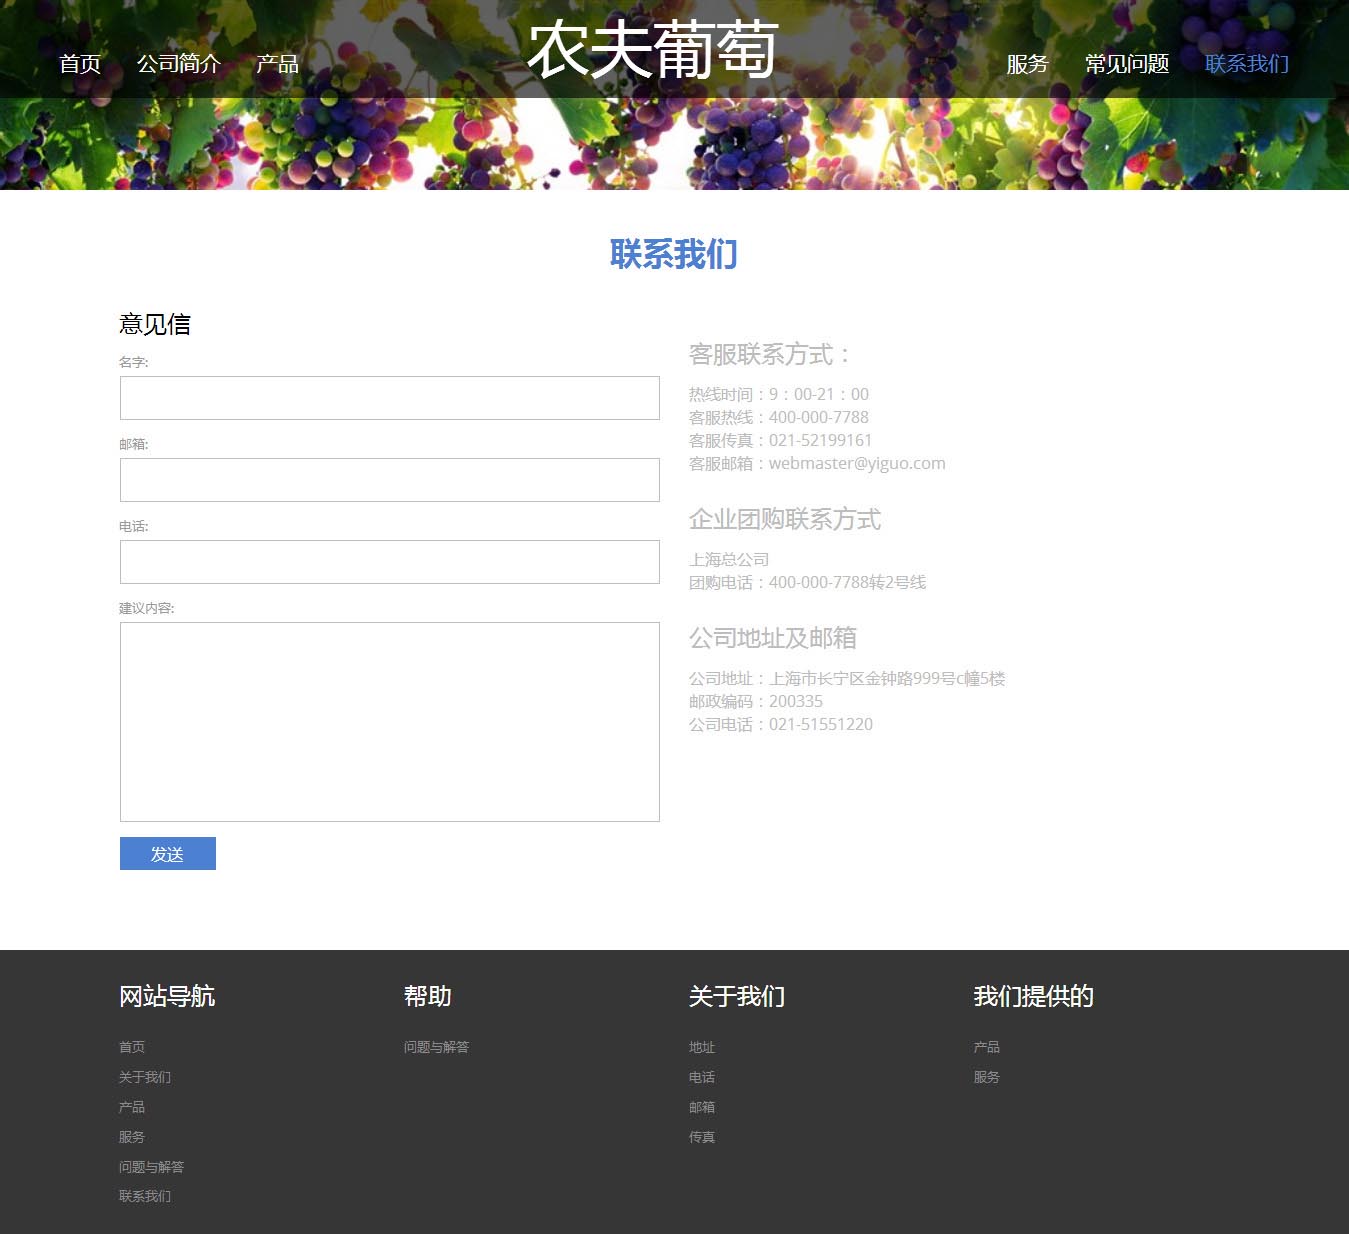1349x1234 pixels.
Task: Open 电话 link under 关于我们 footer
Action: coord(702,1077)
